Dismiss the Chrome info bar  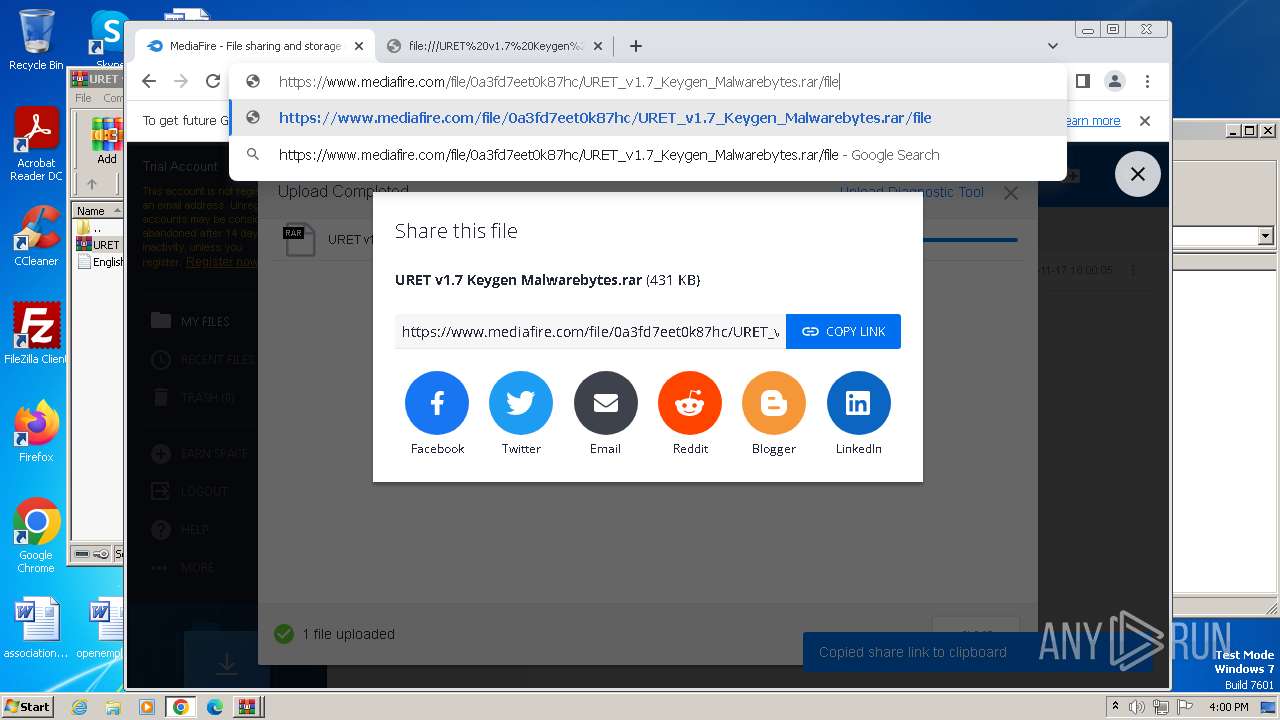tap(1145, 121)
